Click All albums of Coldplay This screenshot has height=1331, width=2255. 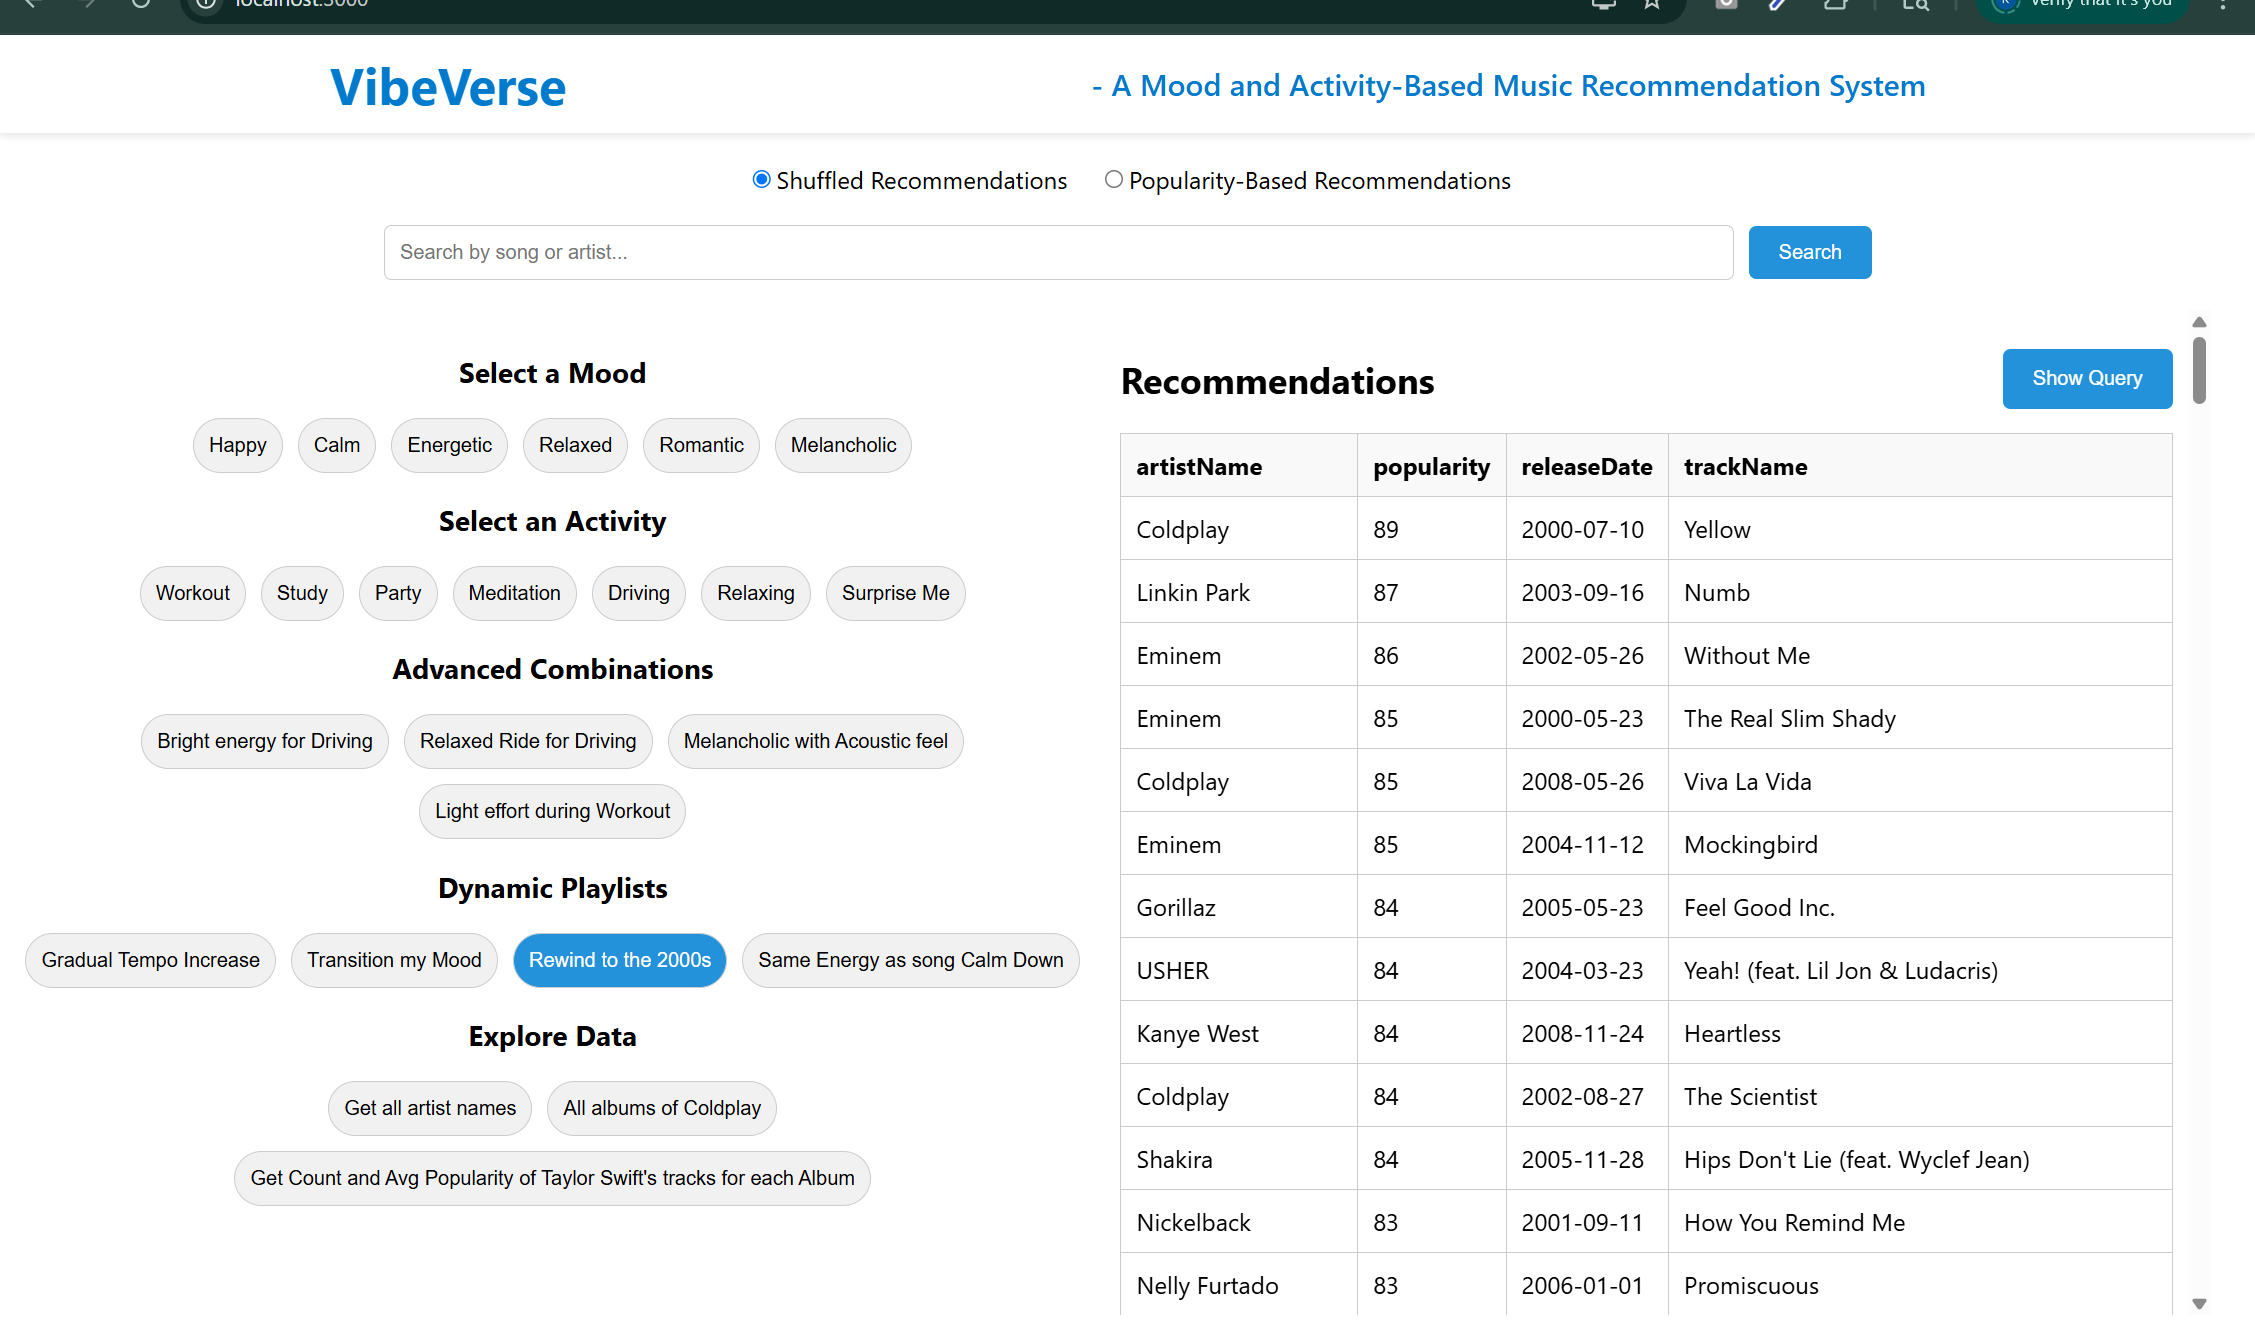coord(661,1108)
